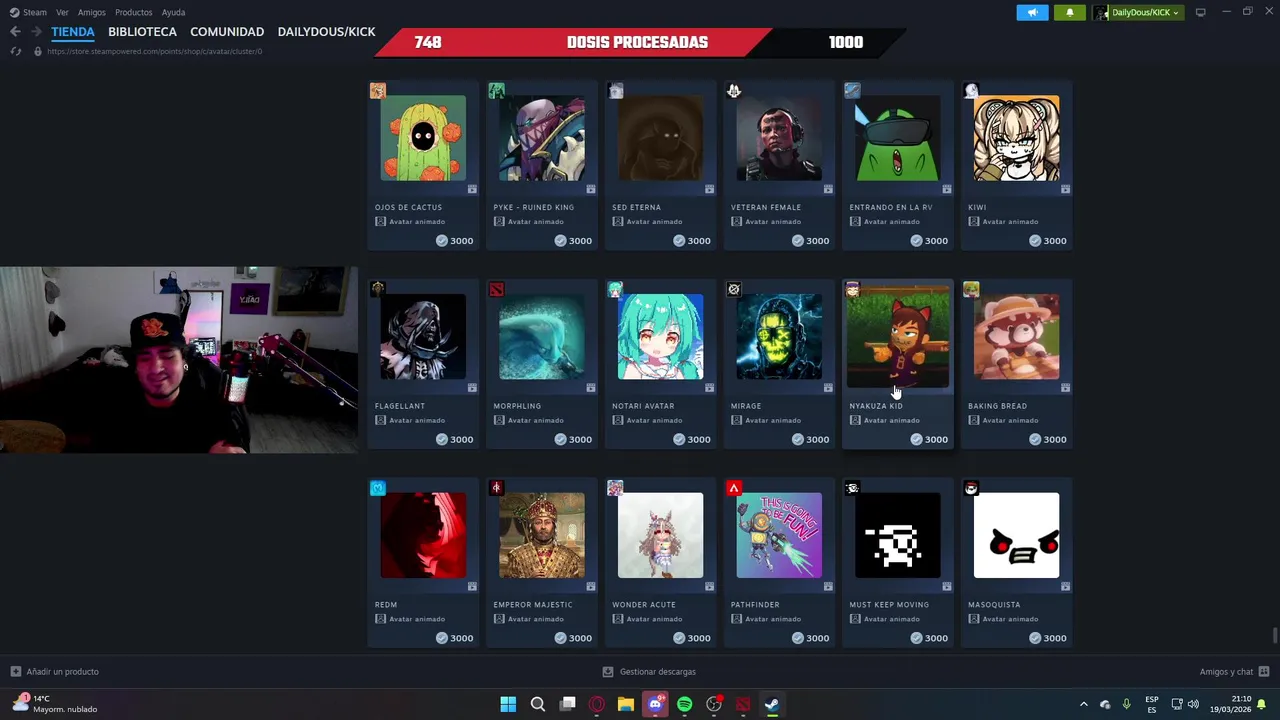Switch to the BIBLIOTECA tab
1280x720 pixels.
[x=142, y=32]
